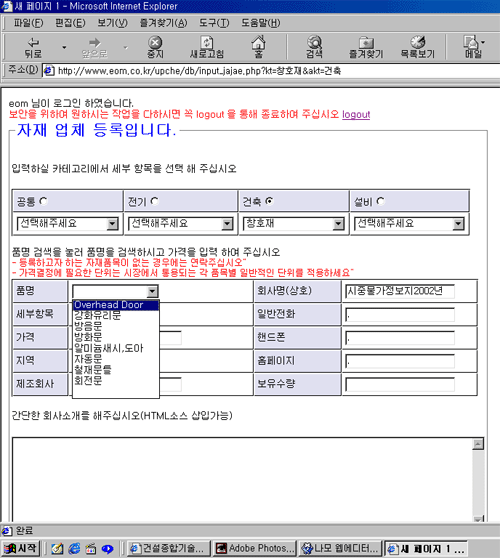Click the logout link
The image size is (500, 558).
356,115
